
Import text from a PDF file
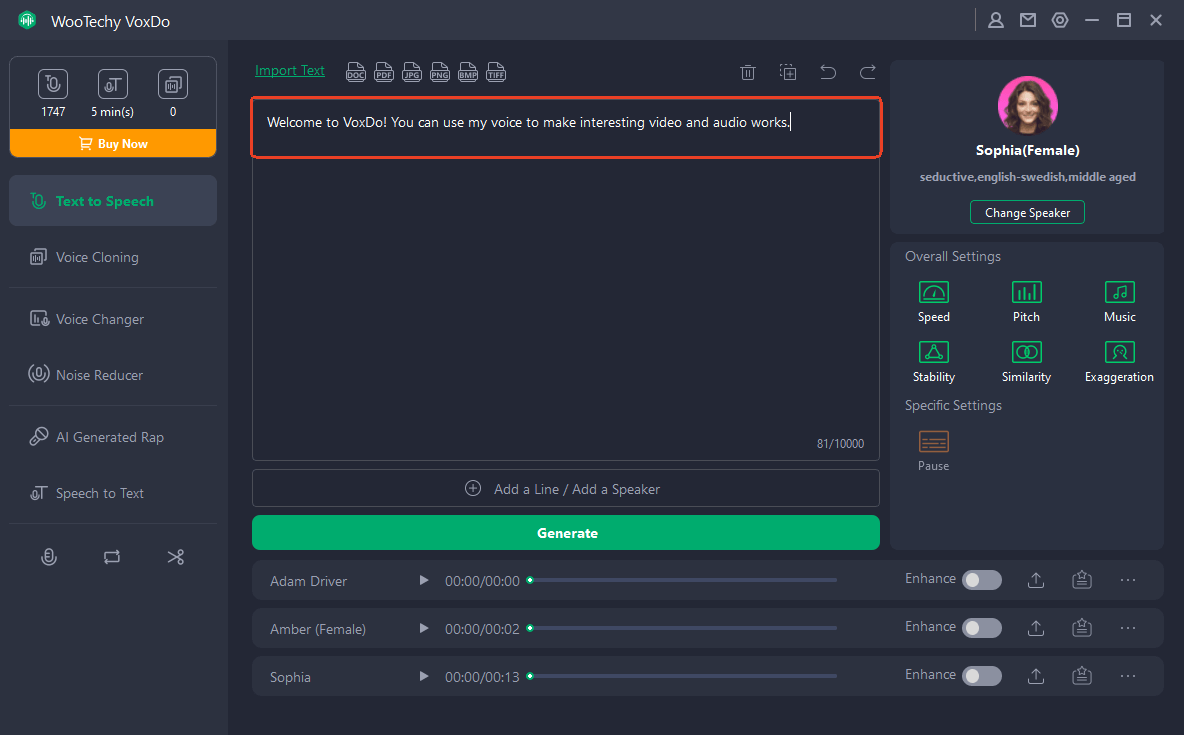tap(383, 71)
